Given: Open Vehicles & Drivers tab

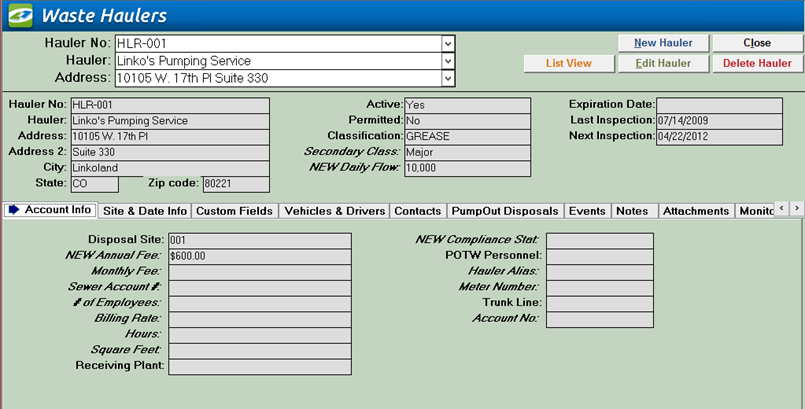Looking at the screenshot, I should pos(335,211).
